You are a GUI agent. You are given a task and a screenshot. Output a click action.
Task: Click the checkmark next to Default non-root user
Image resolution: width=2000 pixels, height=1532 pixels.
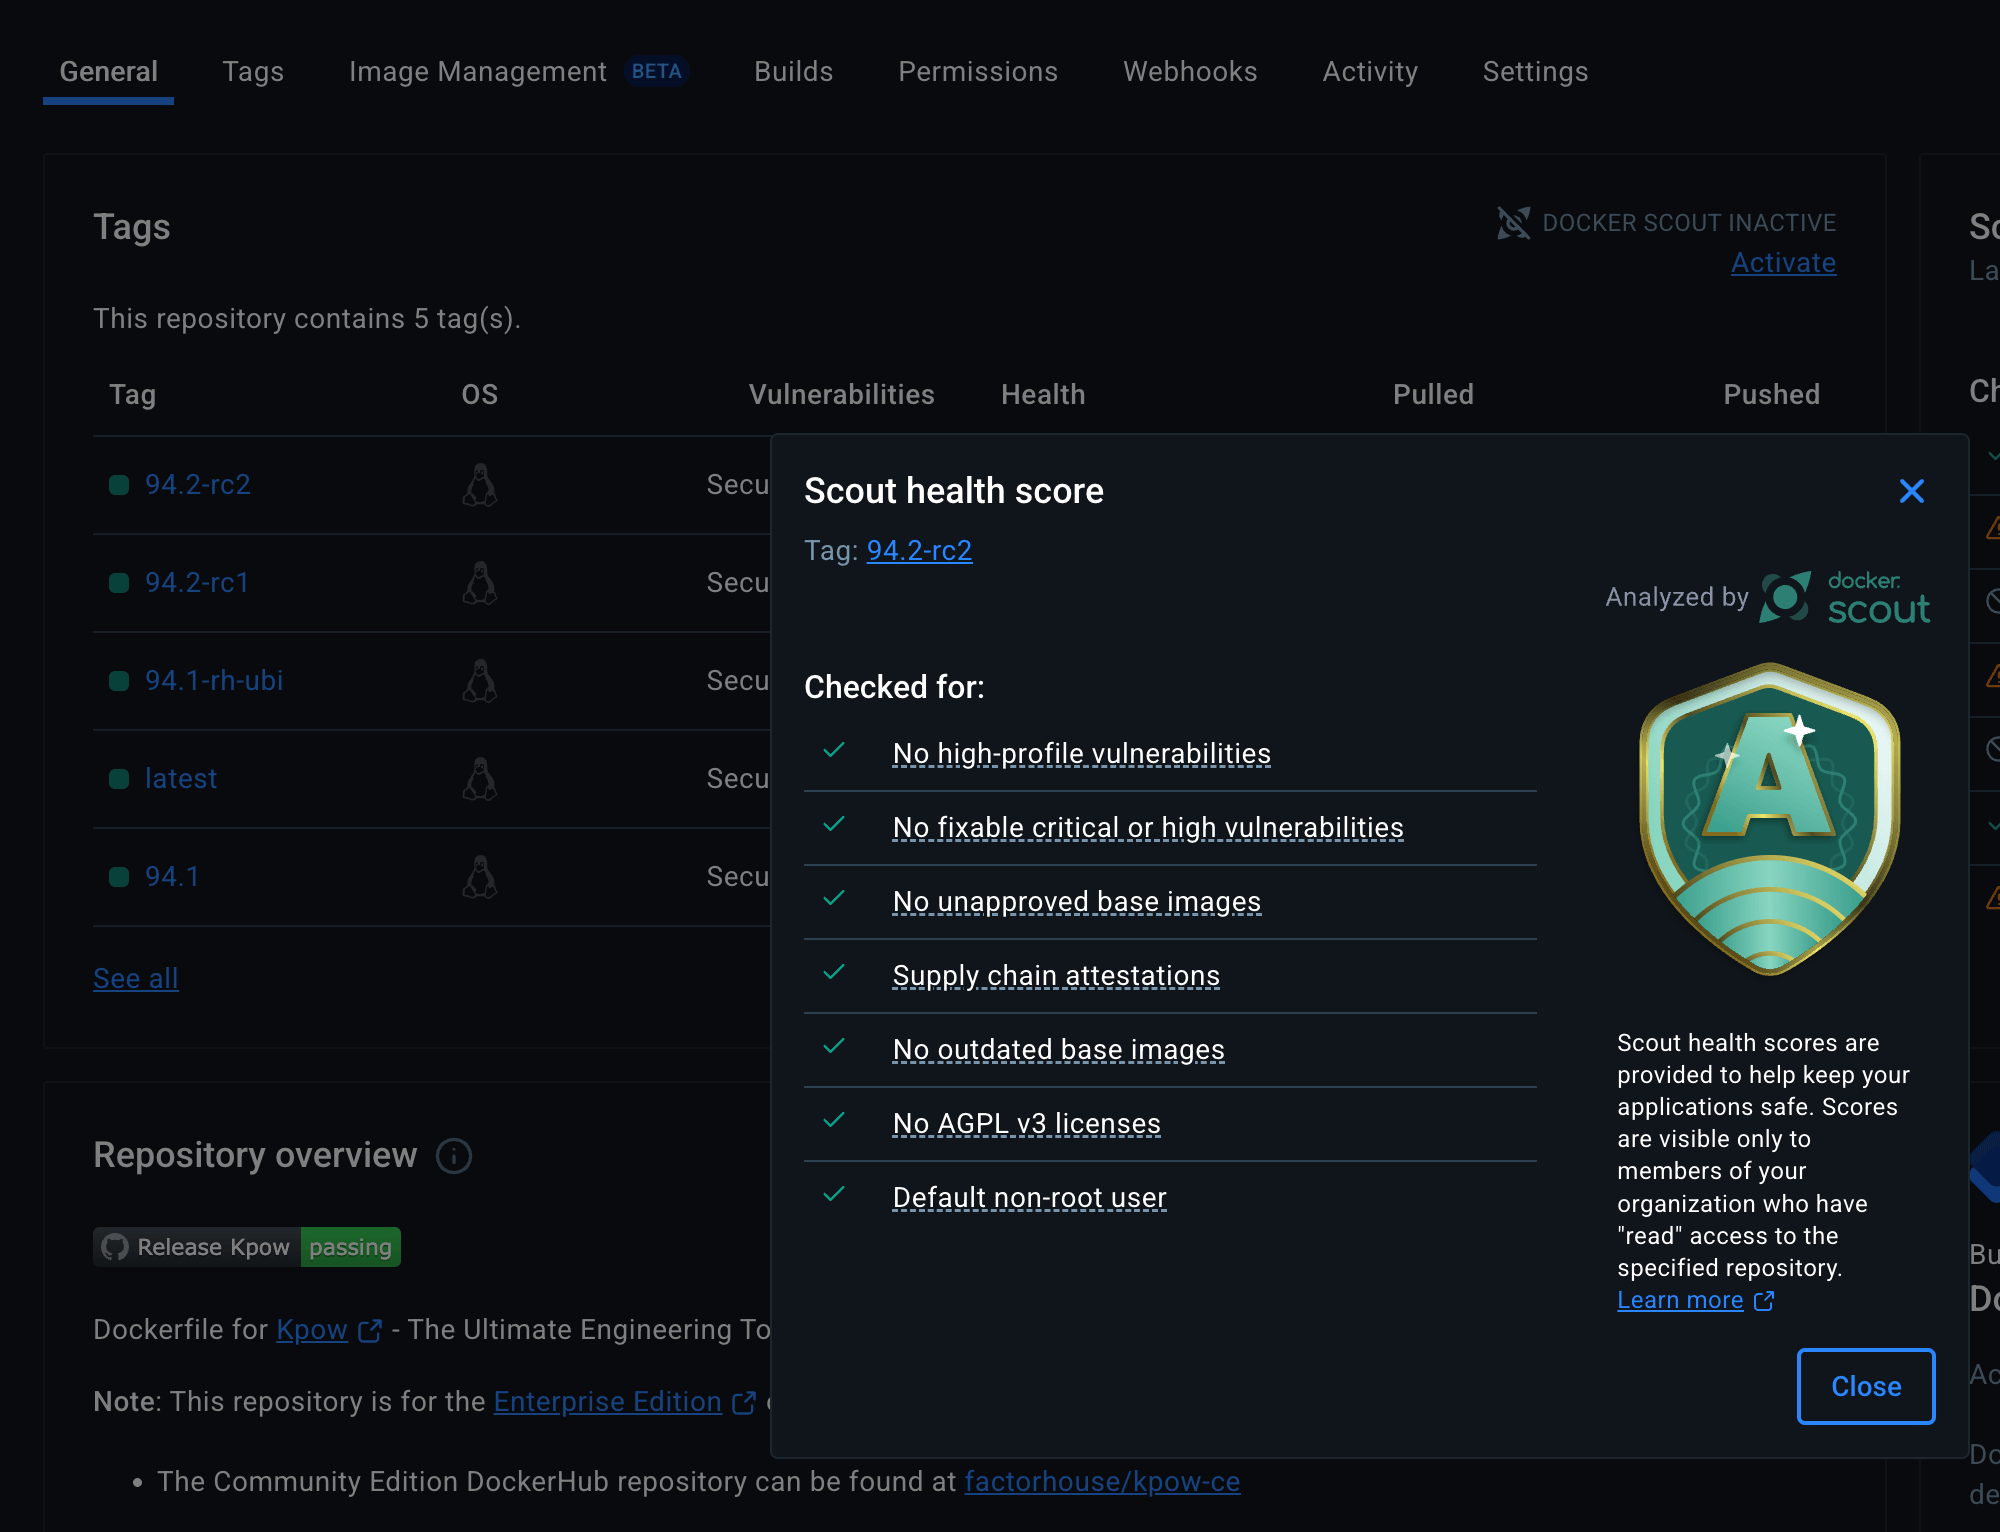pos(834,1193)
